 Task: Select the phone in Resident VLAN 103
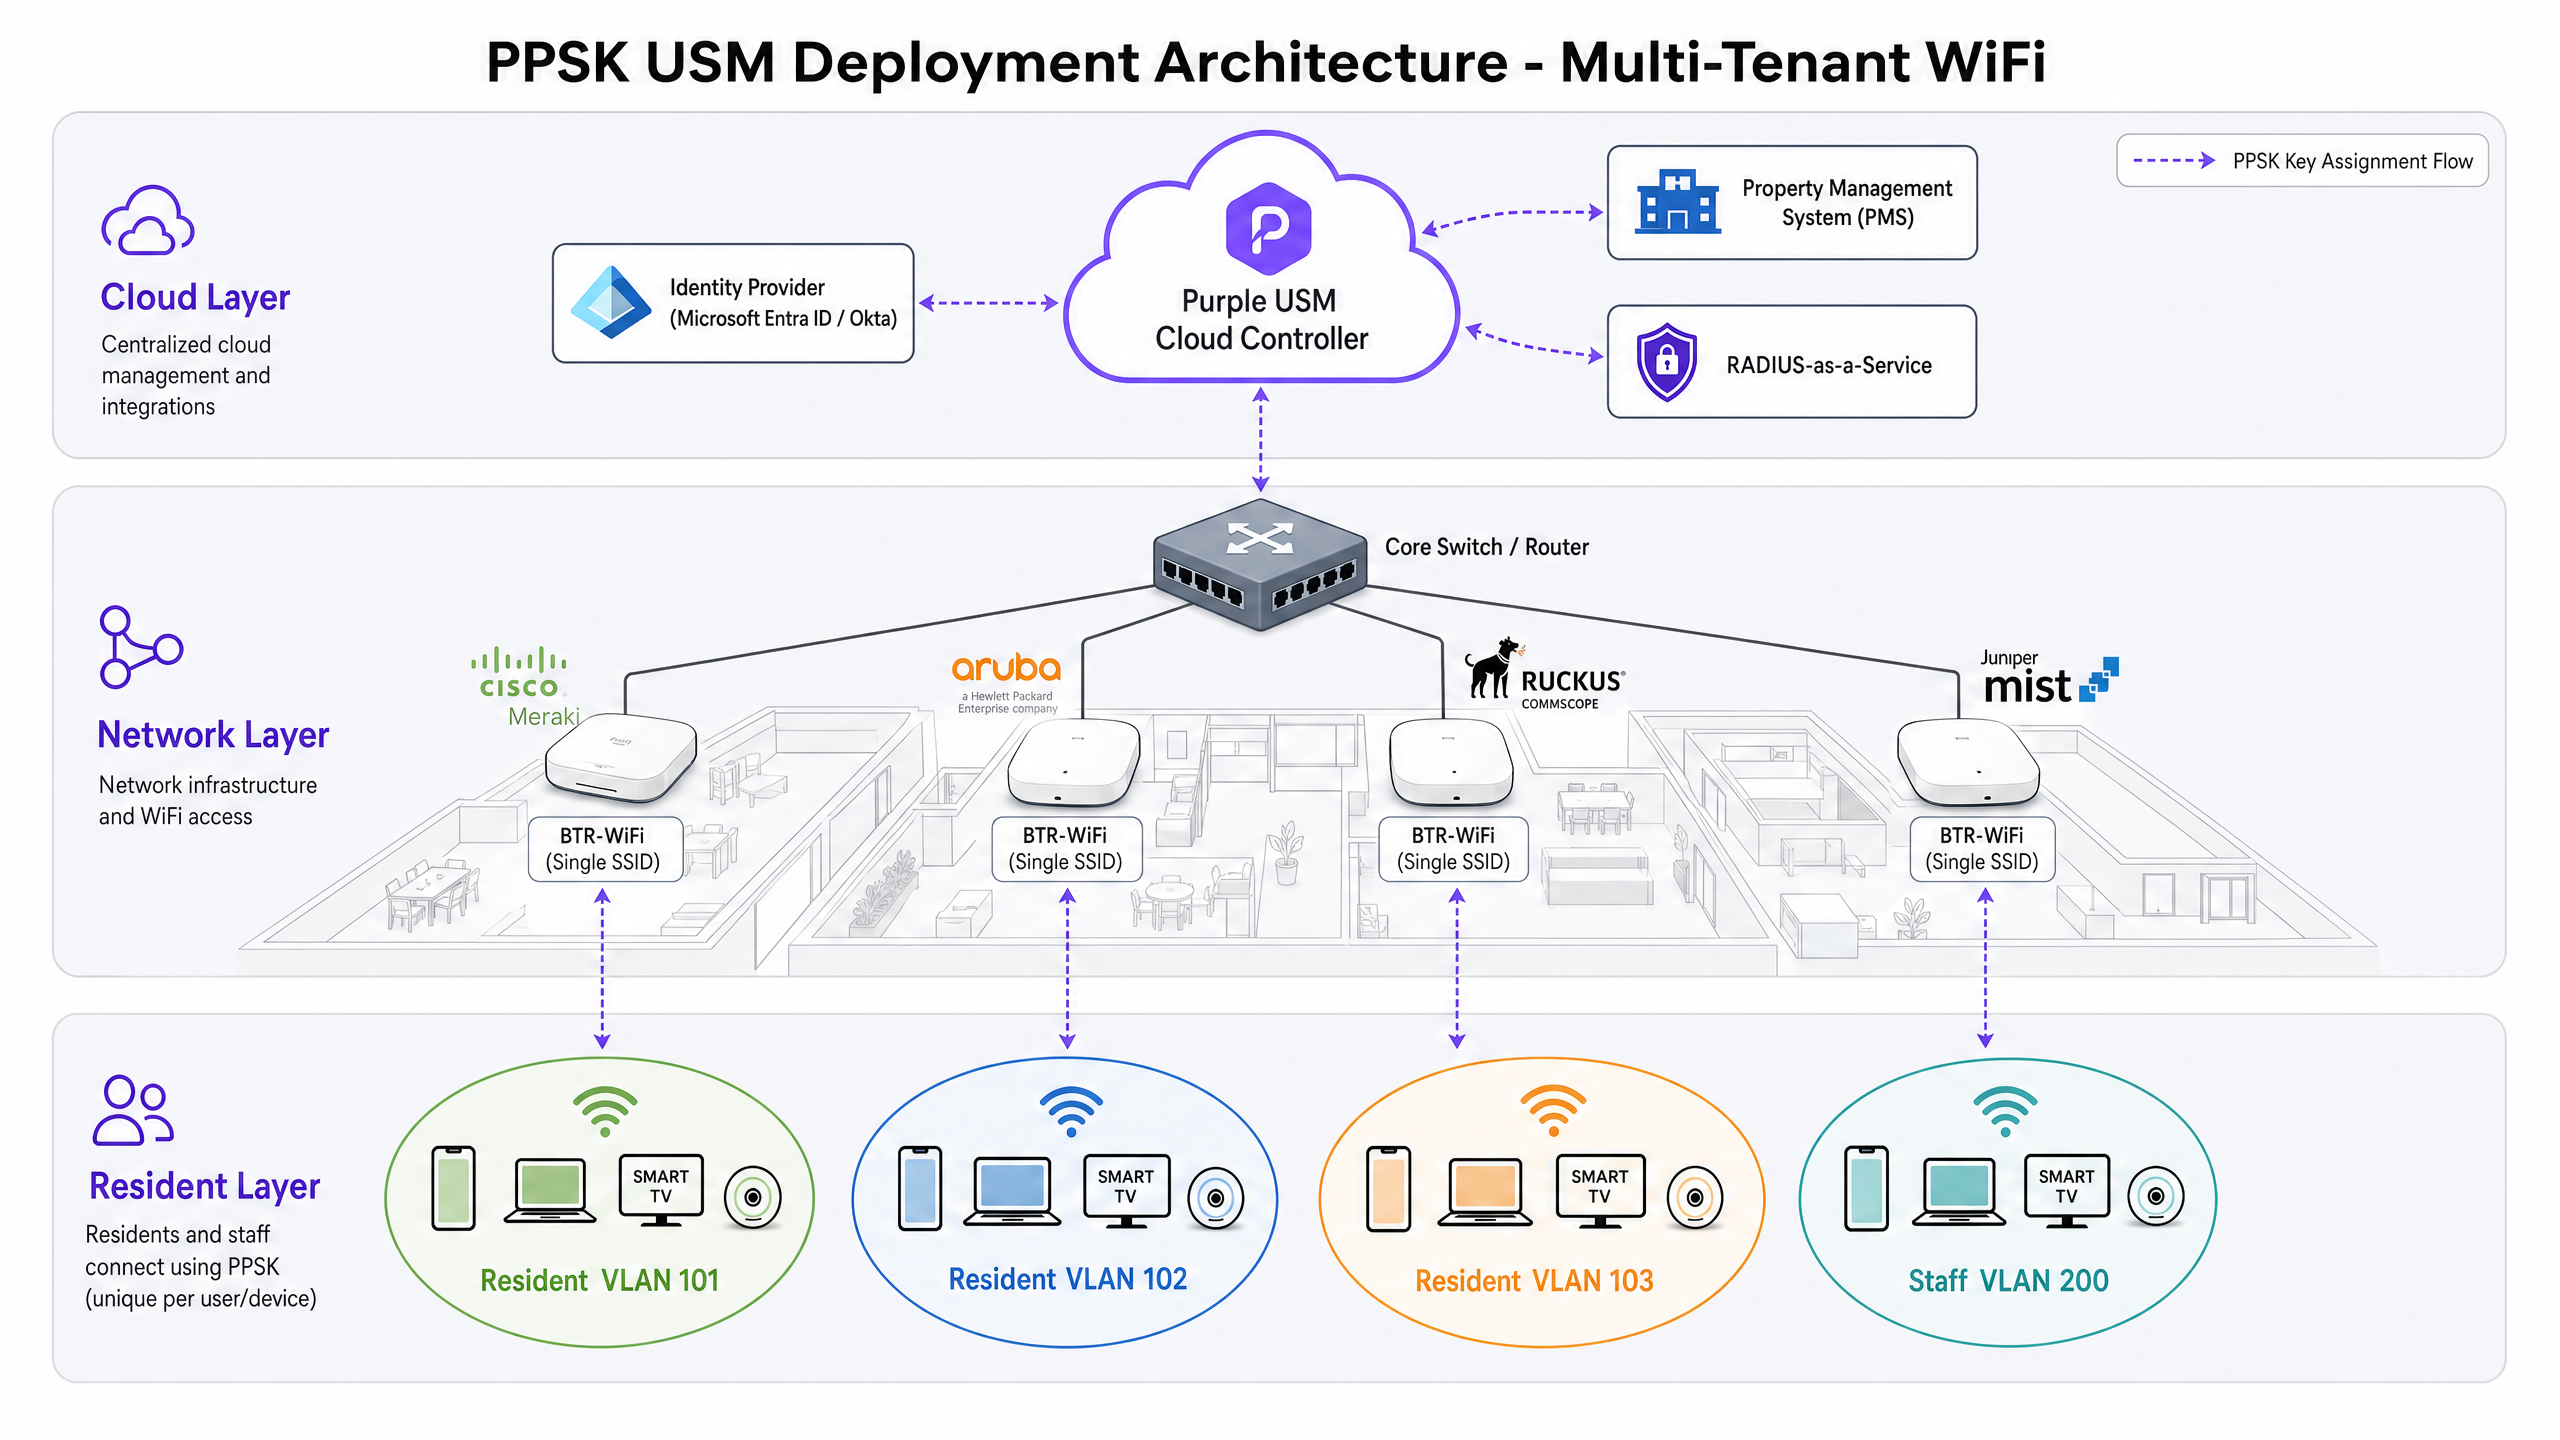point(1388,1188)
